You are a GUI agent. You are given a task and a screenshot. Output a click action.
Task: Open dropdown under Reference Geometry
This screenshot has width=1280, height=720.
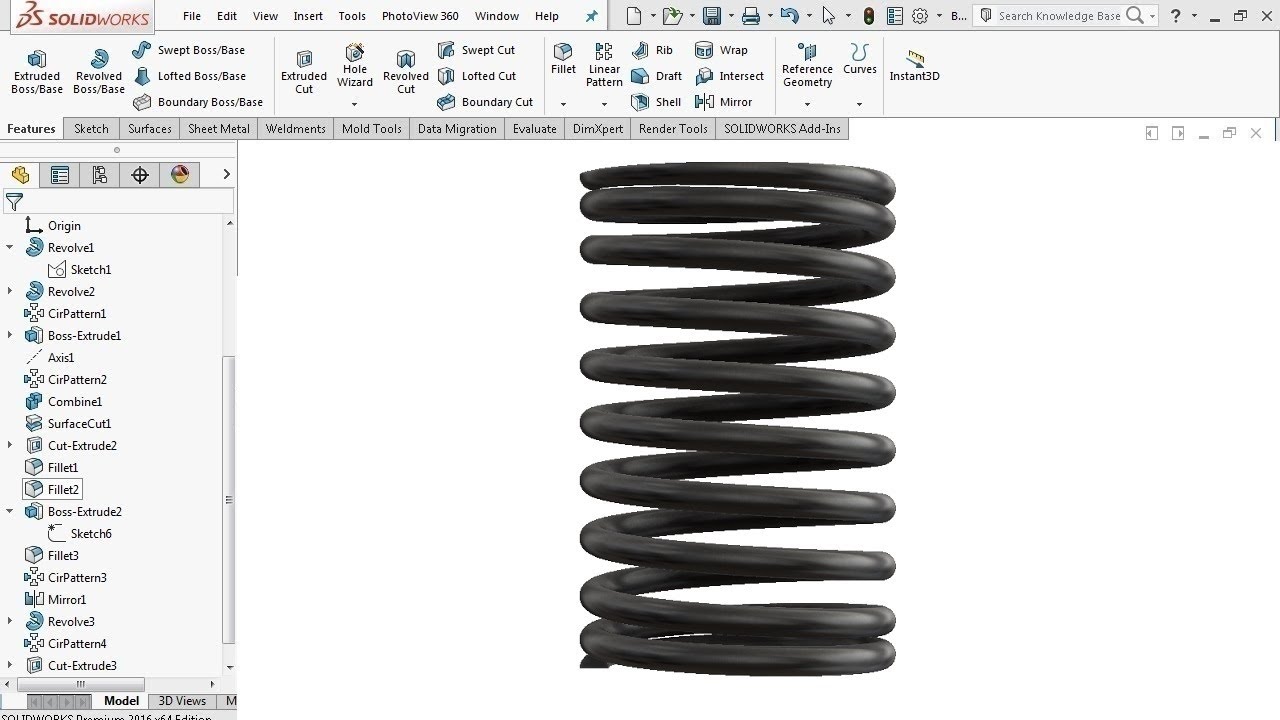807,104
